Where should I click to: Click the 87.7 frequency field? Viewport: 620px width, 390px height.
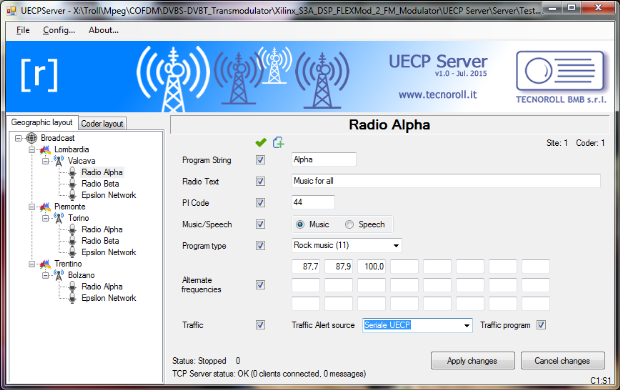[x=306, y=267]
